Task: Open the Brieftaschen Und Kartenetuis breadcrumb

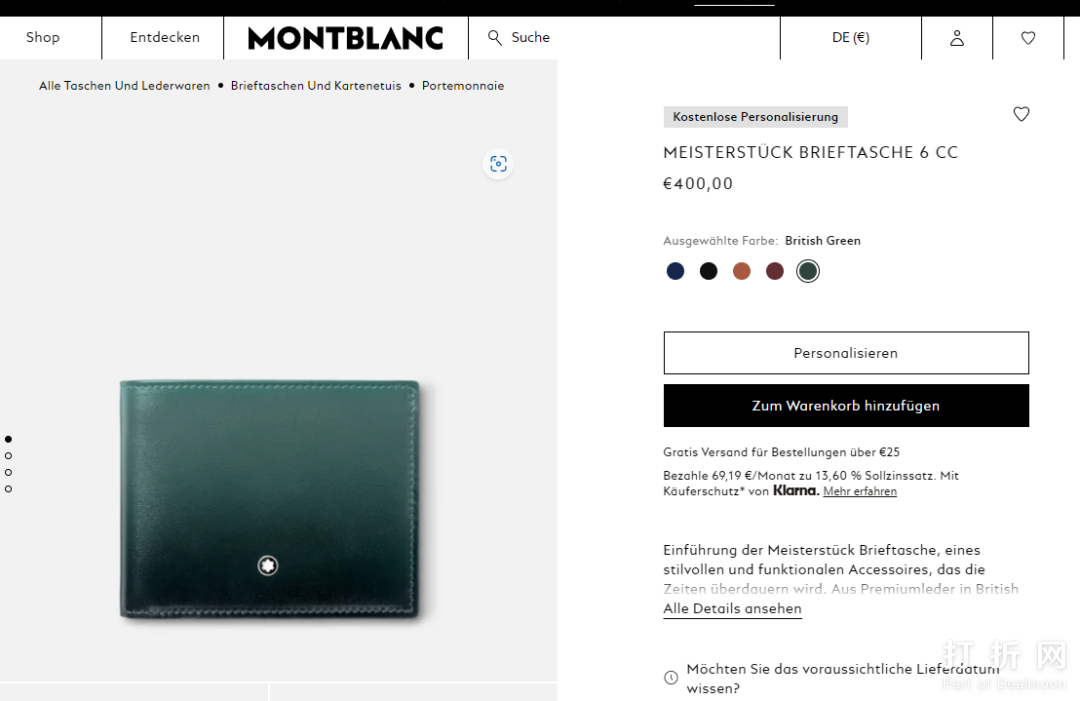Action: [x=316, y=86]
